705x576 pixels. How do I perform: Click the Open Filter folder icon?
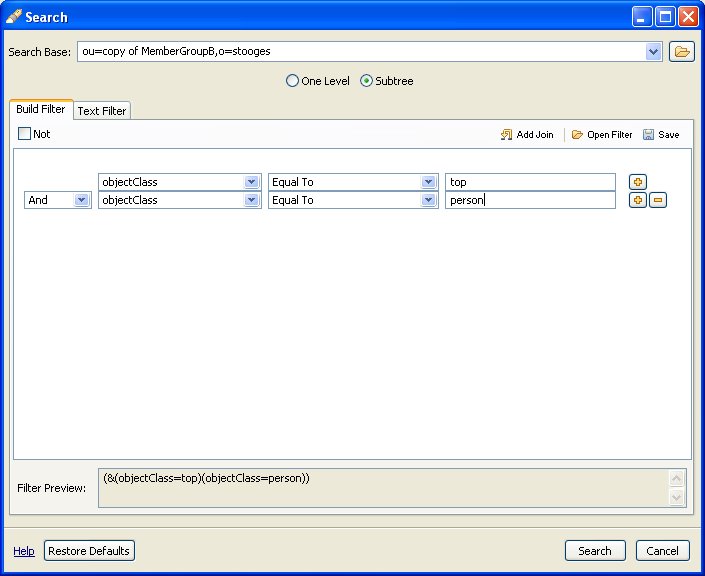point(577,135)
